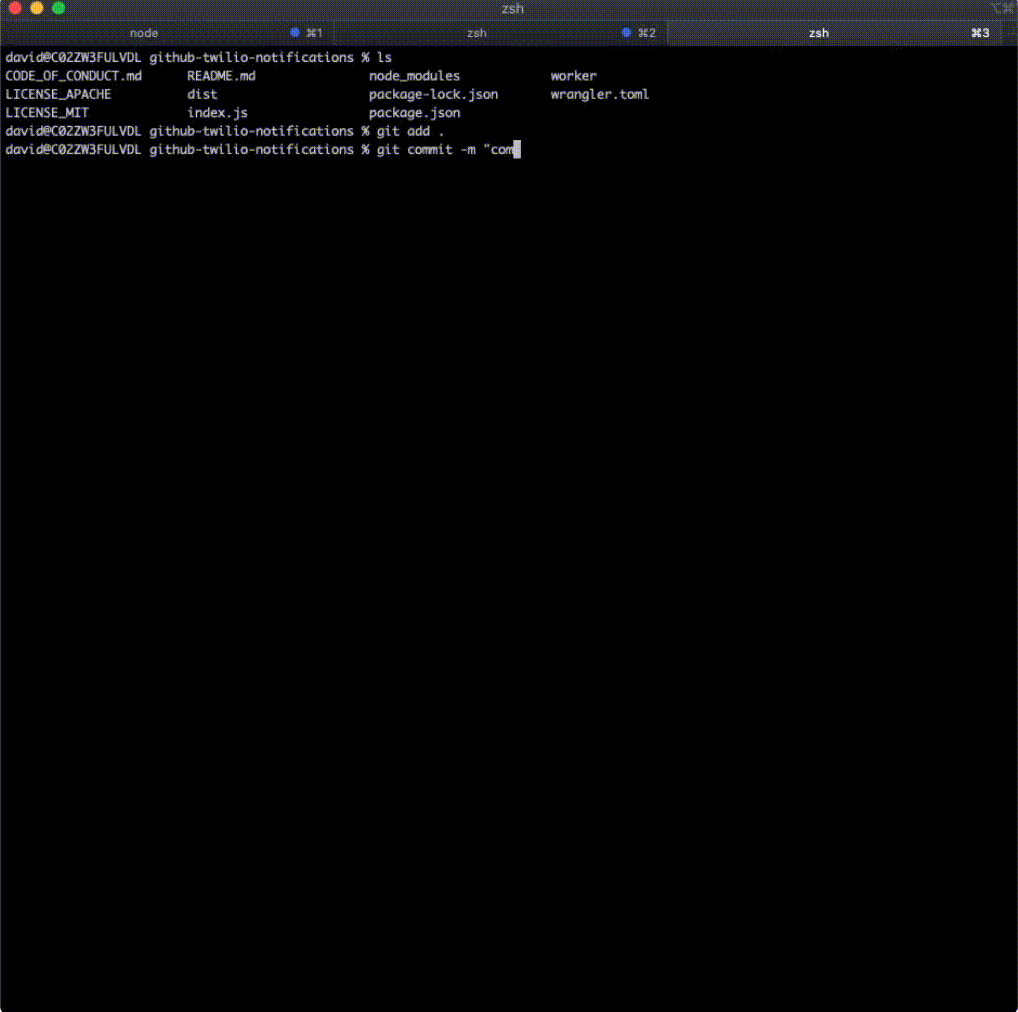
Task: Select the filename README.md in the ls output
Action: (x=220, y=75)
